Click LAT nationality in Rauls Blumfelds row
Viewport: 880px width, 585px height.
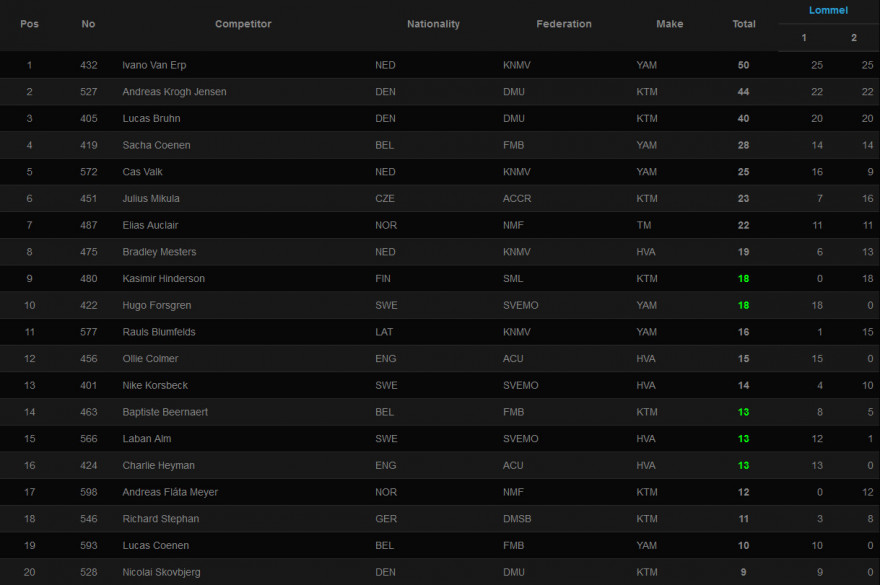tap(384, 332)
